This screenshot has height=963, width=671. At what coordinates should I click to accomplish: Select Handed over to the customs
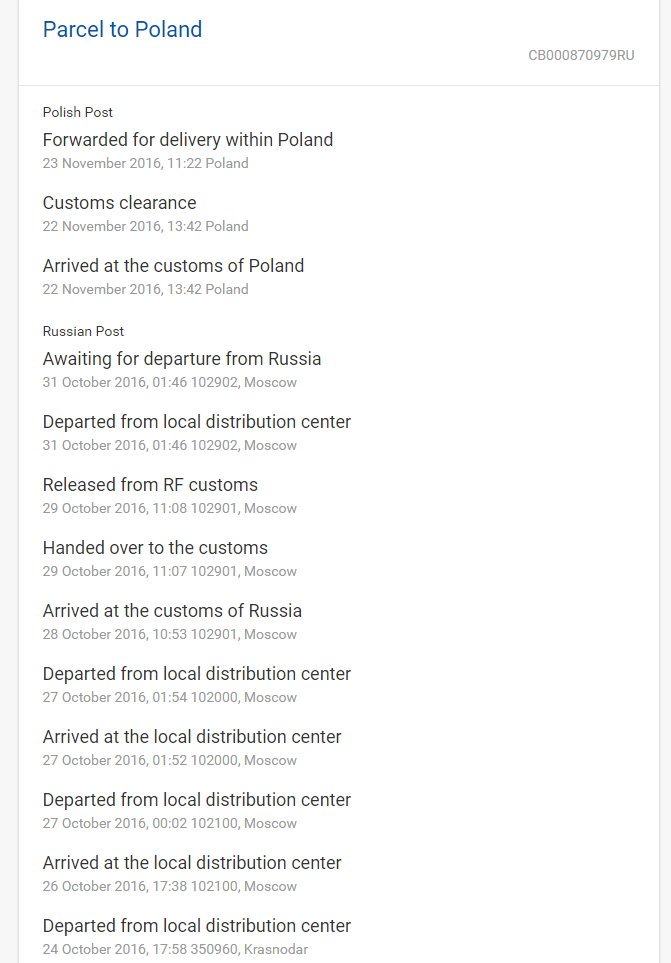coord(155,548)
